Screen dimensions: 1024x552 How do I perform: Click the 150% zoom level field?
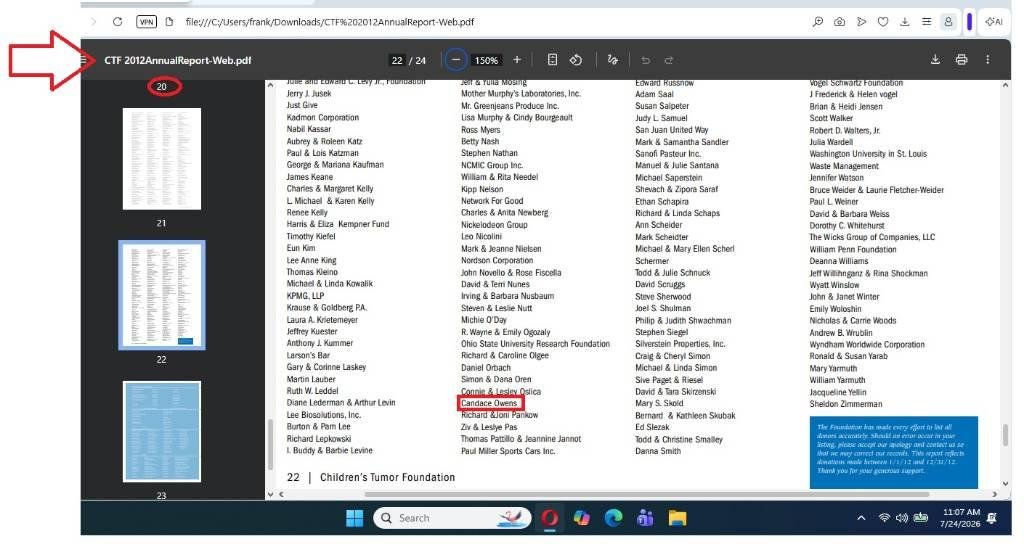point(486,60)
